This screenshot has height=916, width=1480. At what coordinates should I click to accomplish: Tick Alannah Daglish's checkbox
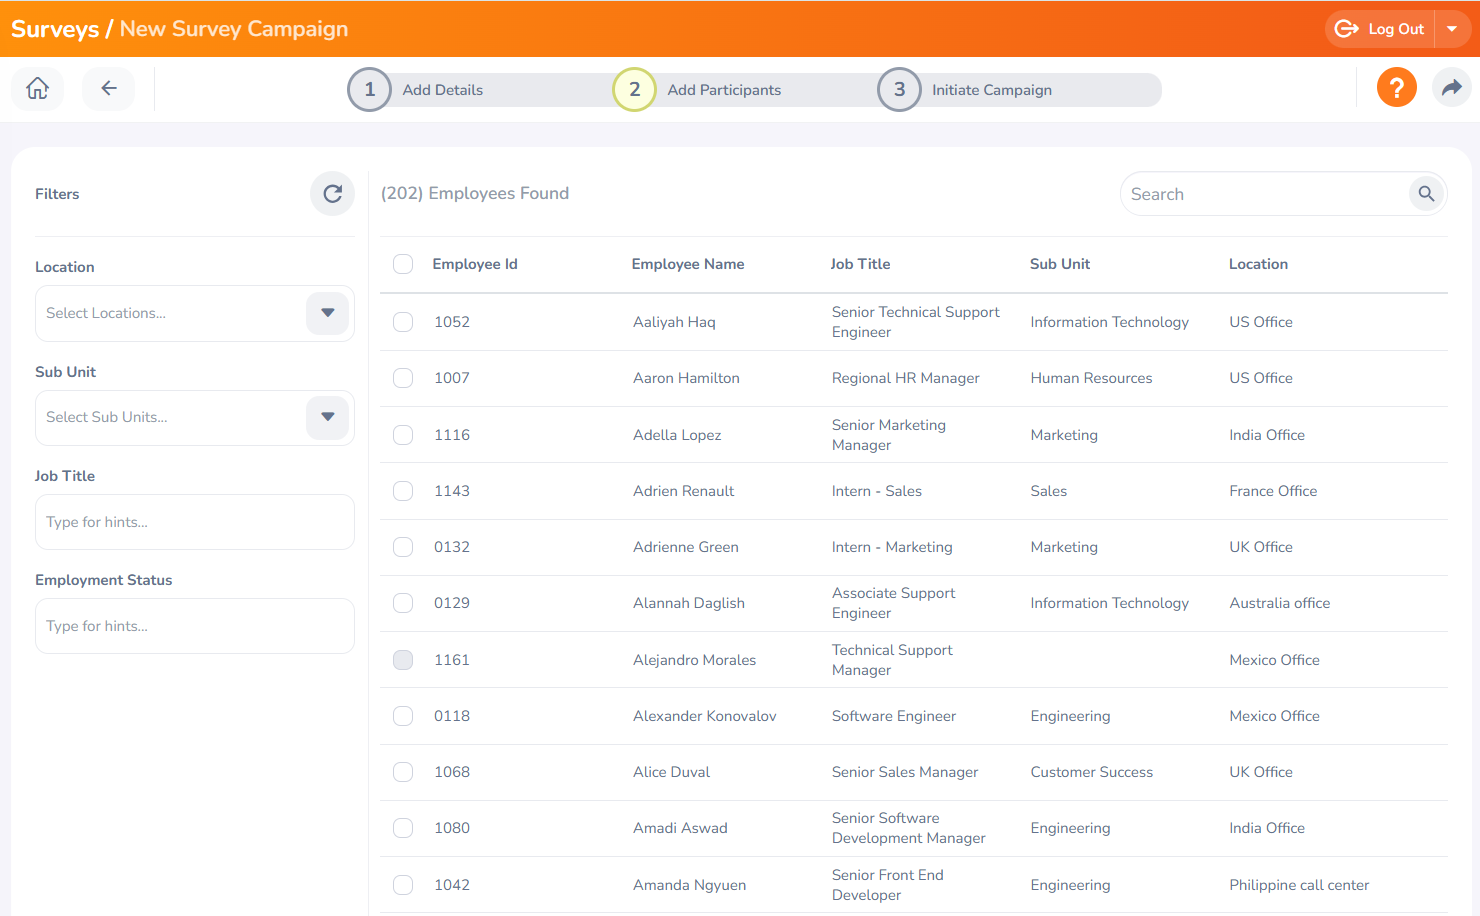click(403, 603)
